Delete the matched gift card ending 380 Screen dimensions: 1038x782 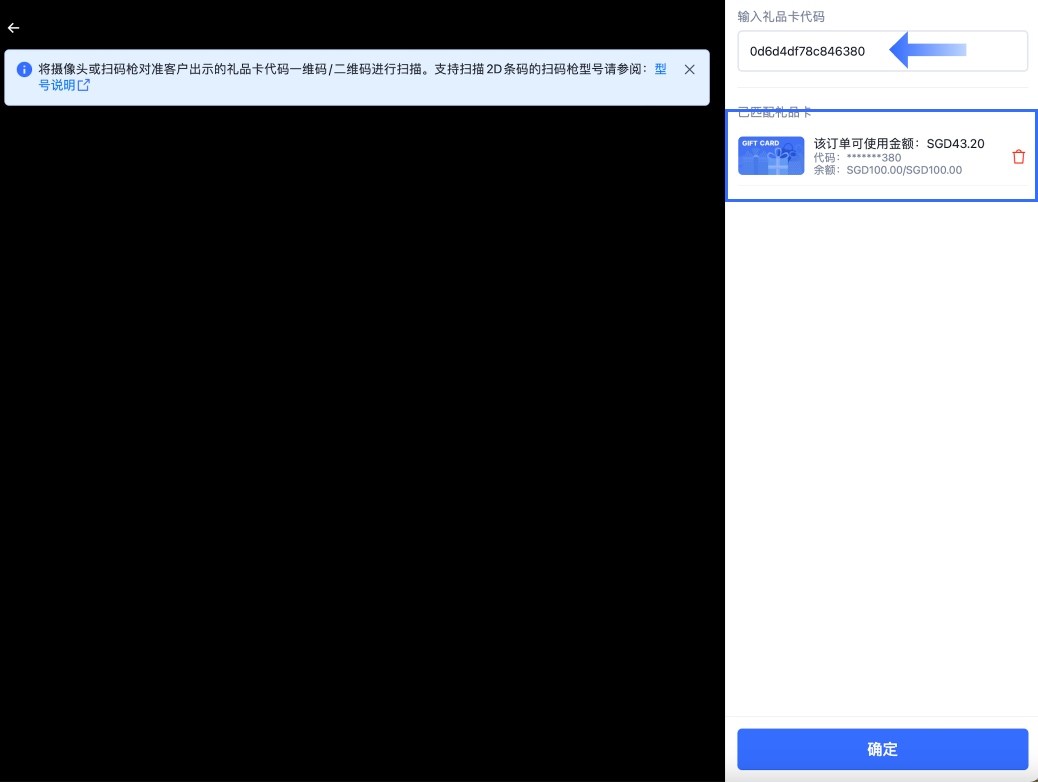point(1018,157)
